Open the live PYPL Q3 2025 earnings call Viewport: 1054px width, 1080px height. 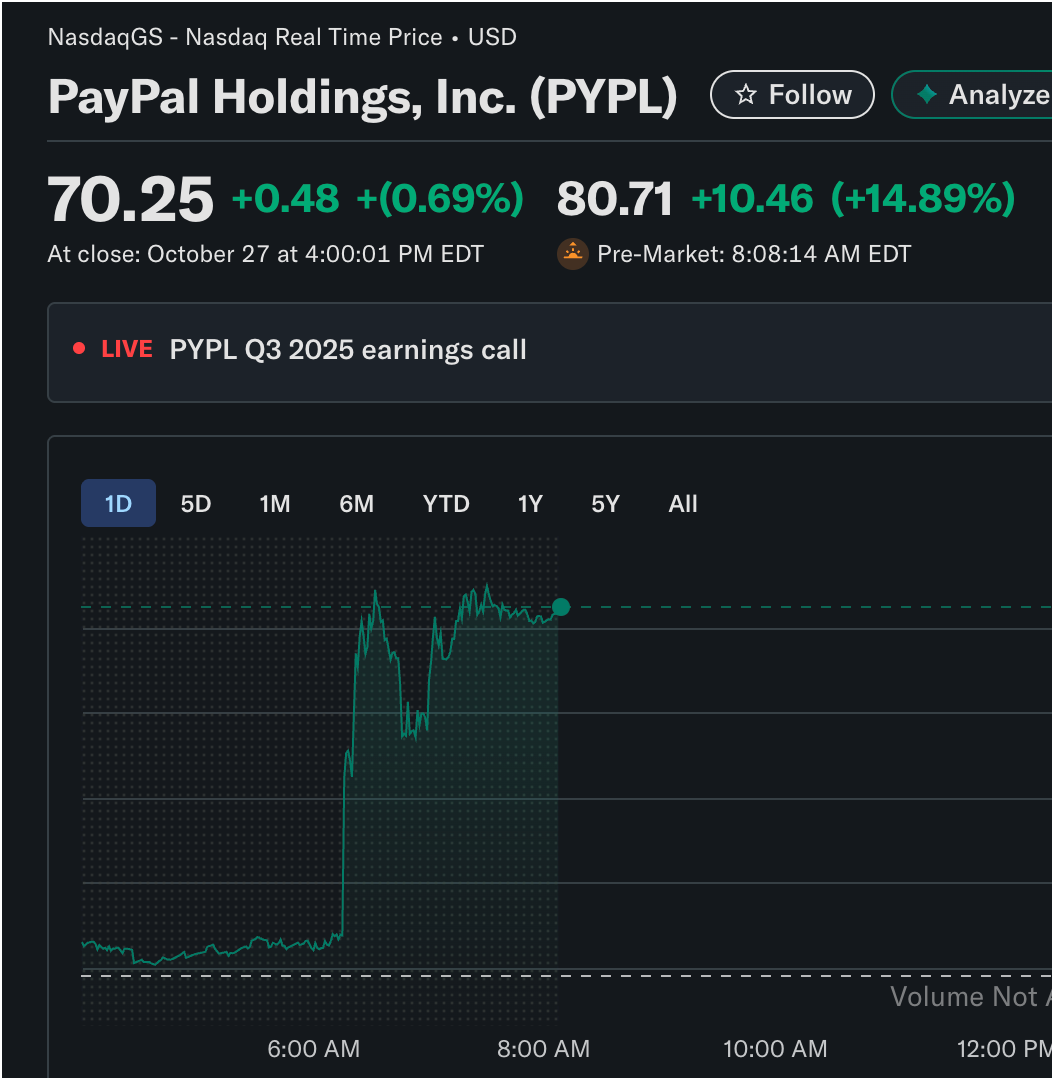coord(550,352)
